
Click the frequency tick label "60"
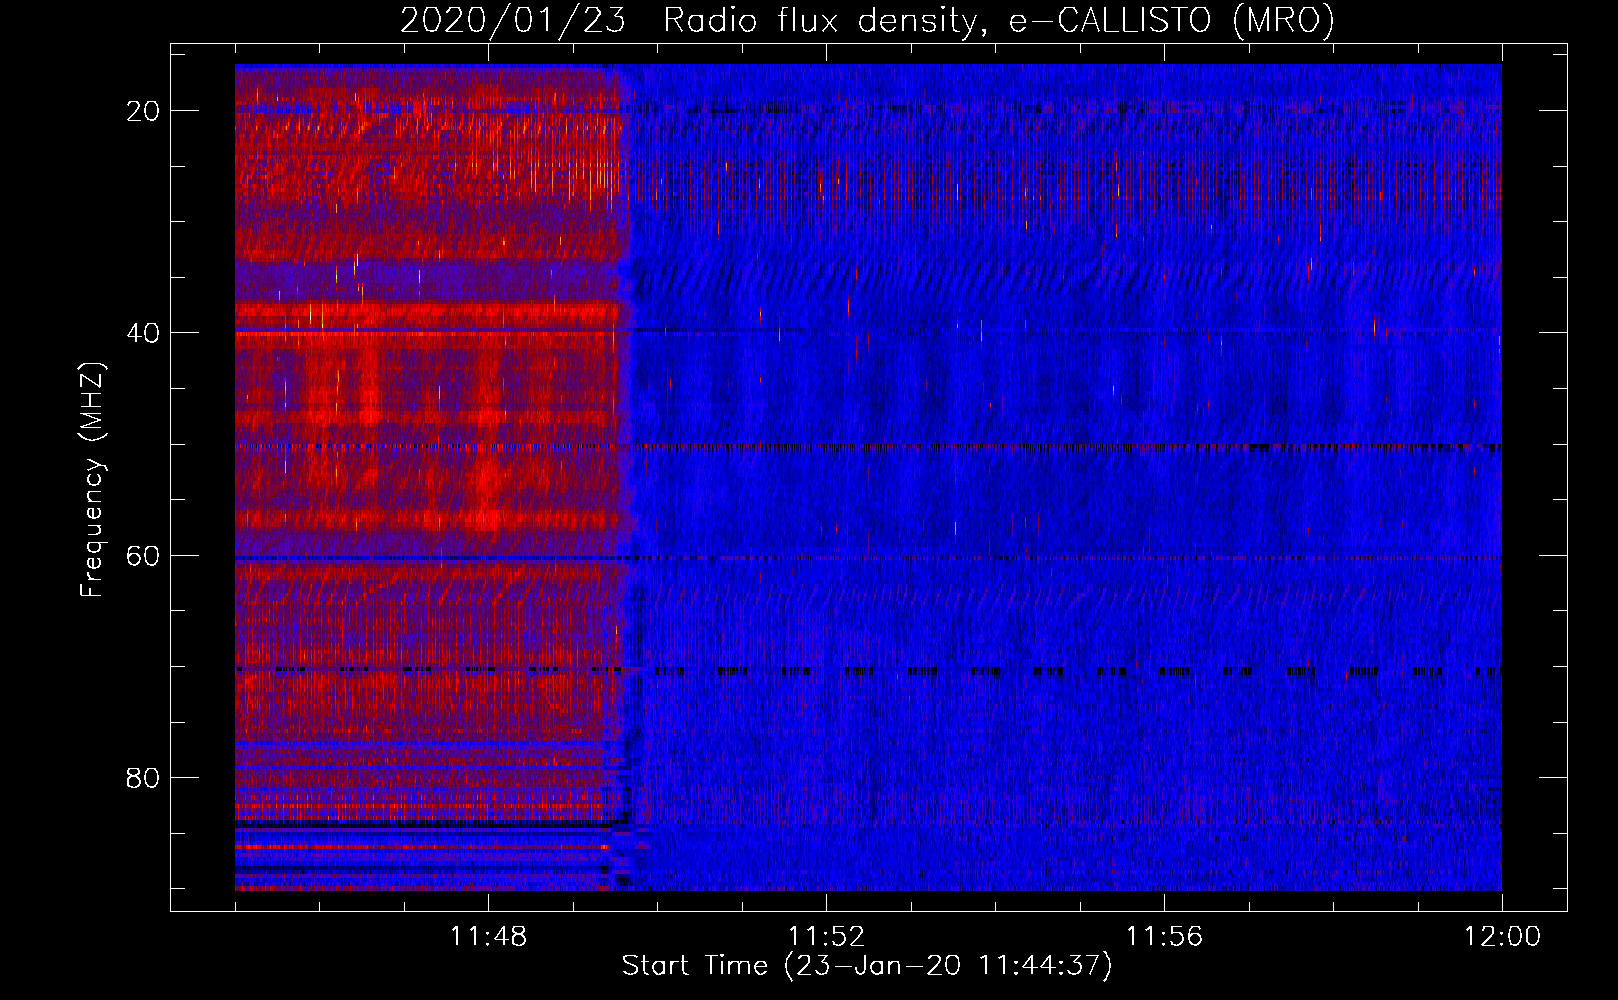tap(143, 555)
